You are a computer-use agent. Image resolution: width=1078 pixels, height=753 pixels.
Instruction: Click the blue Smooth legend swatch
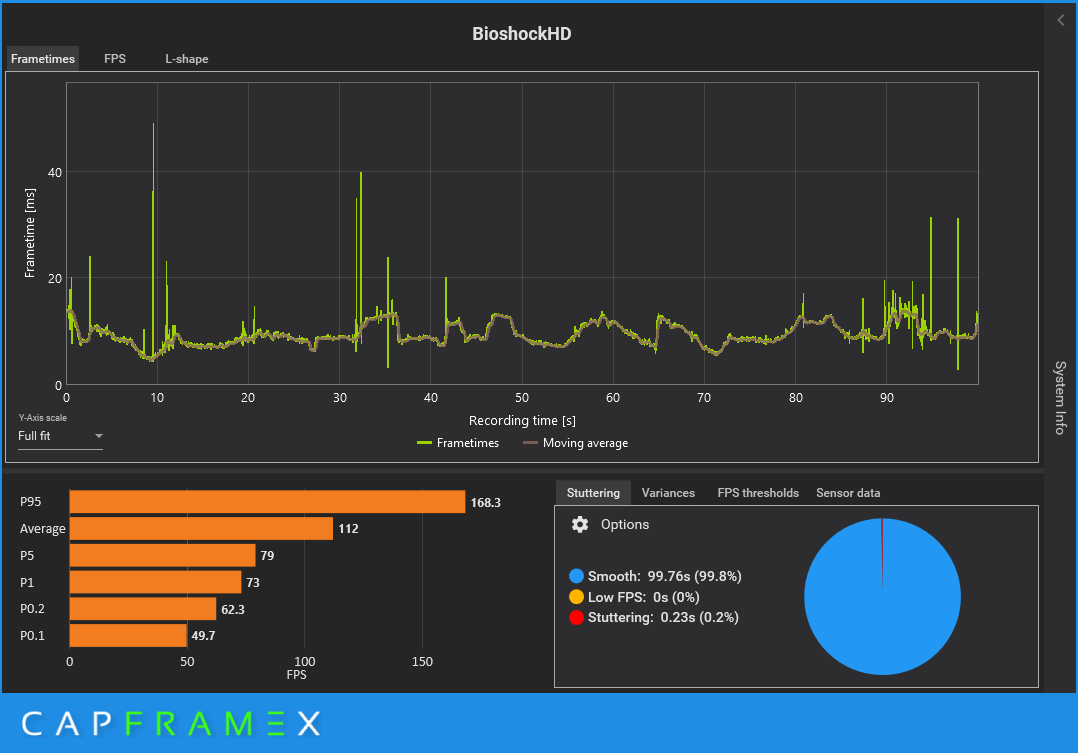pyautogui.click(x=576, y=576)
